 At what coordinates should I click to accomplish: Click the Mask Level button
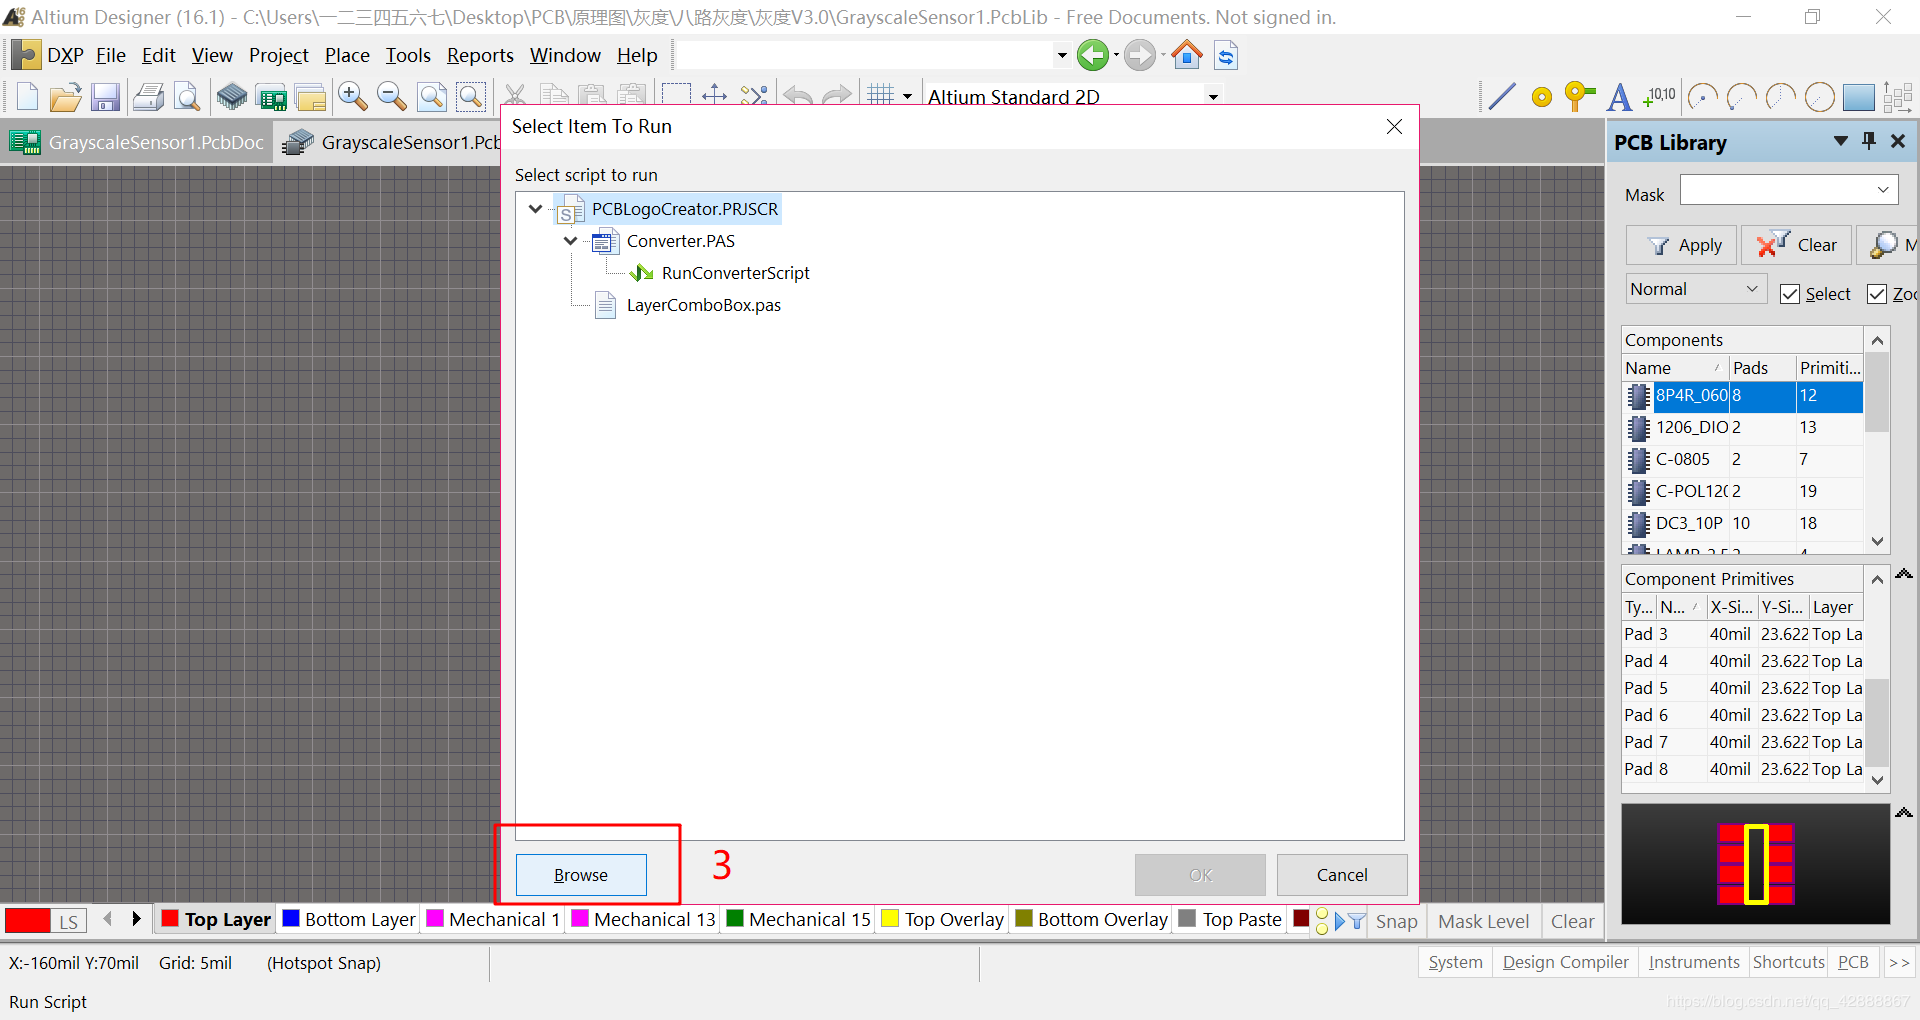(x=1483, y=921)
